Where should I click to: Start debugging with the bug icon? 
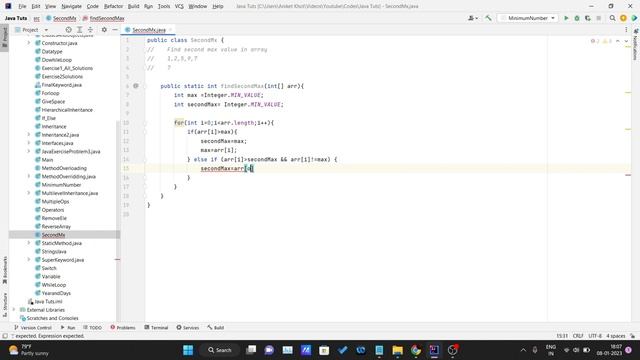coord(577,18)
